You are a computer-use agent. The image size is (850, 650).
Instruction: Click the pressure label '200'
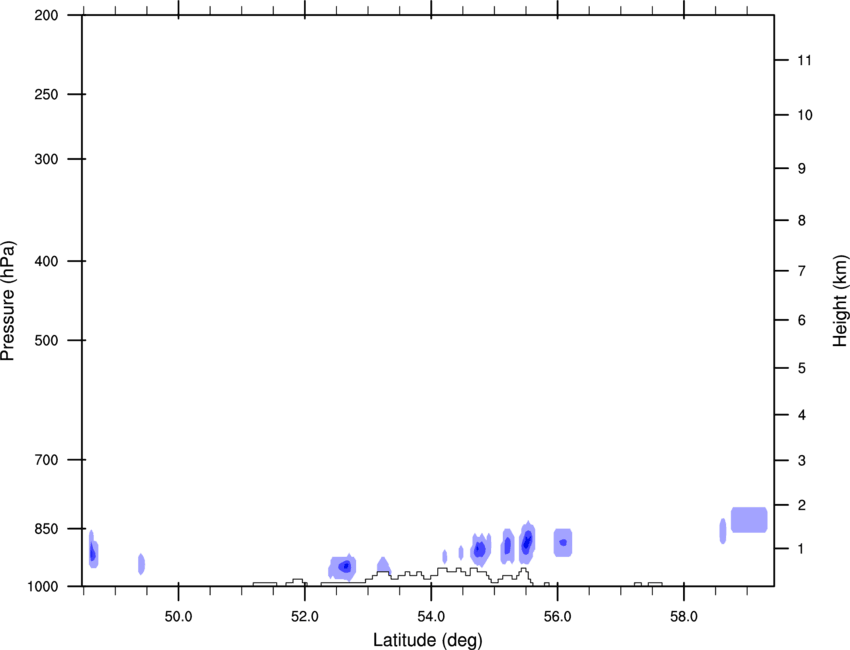coord(46,15)
